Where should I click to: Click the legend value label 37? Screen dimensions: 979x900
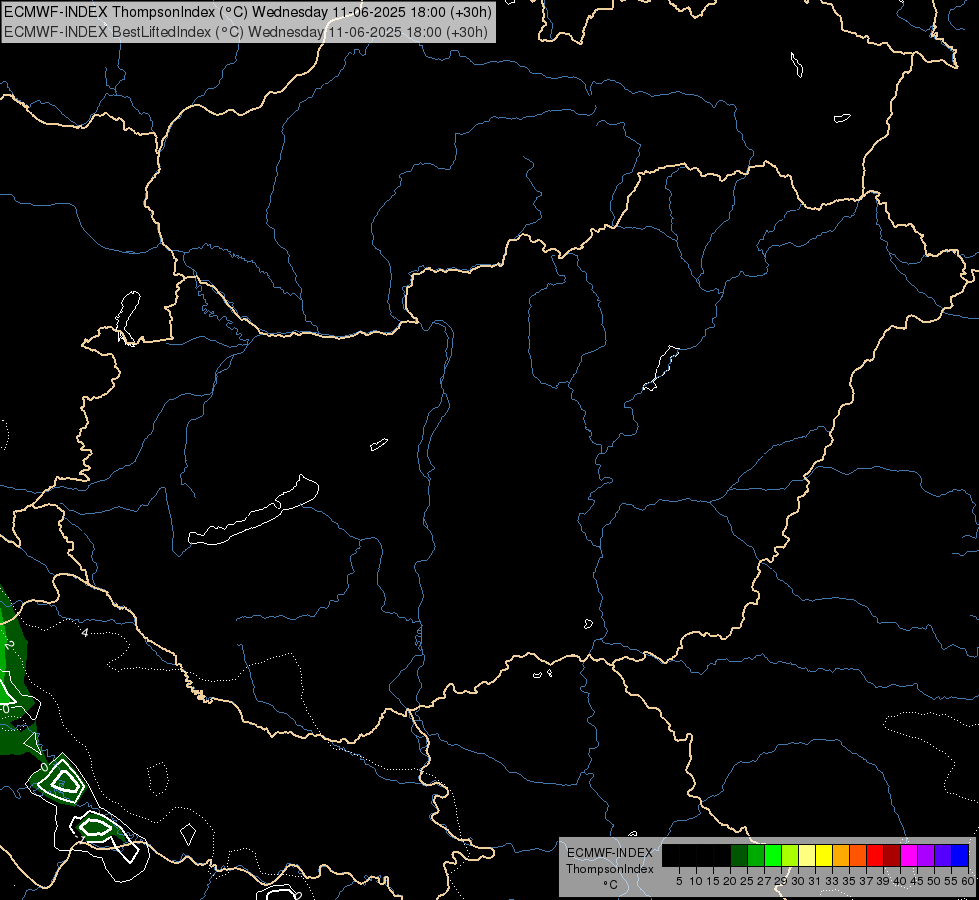(866, 881)
